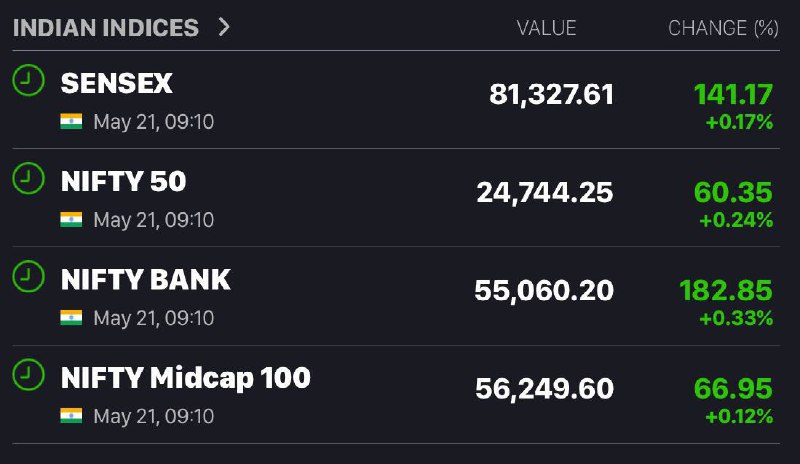This screenshot has height=464, width=800.
Task: Click NIFTY BANK percent change +0.33%
Action: [736, 318]
